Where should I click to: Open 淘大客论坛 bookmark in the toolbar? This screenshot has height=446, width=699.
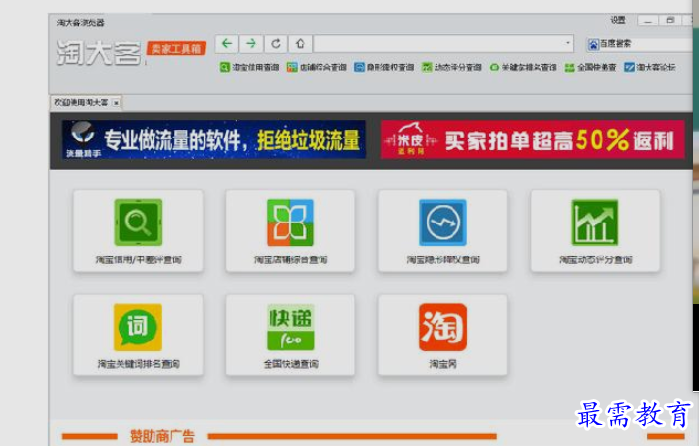(650, 67)
